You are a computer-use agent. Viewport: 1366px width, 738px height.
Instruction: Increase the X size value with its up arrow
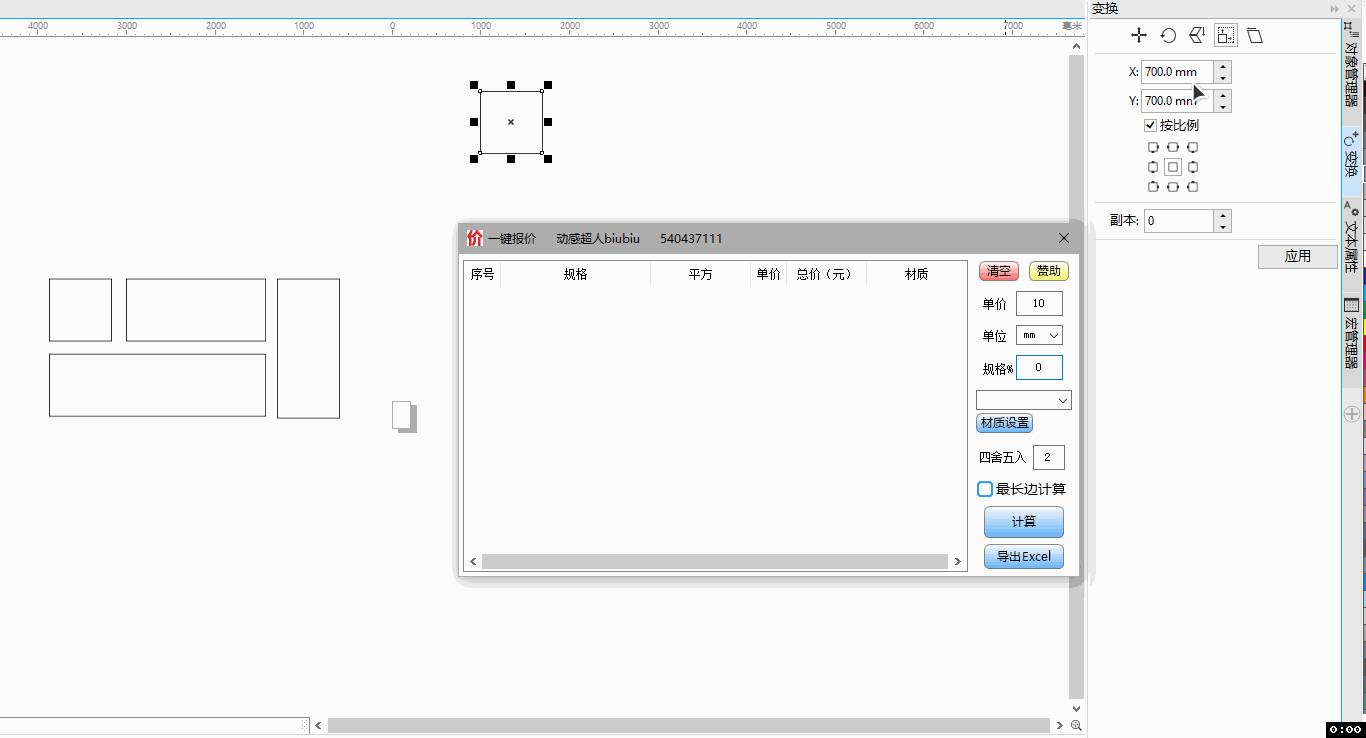(1223, 67)
